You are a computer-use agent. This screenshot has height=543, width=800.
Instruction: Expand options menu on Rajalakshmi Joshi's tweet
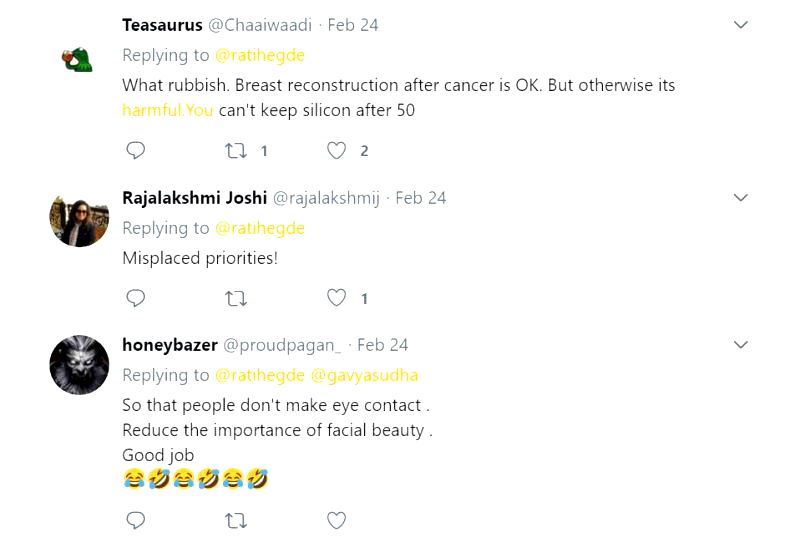pos(741,197)
